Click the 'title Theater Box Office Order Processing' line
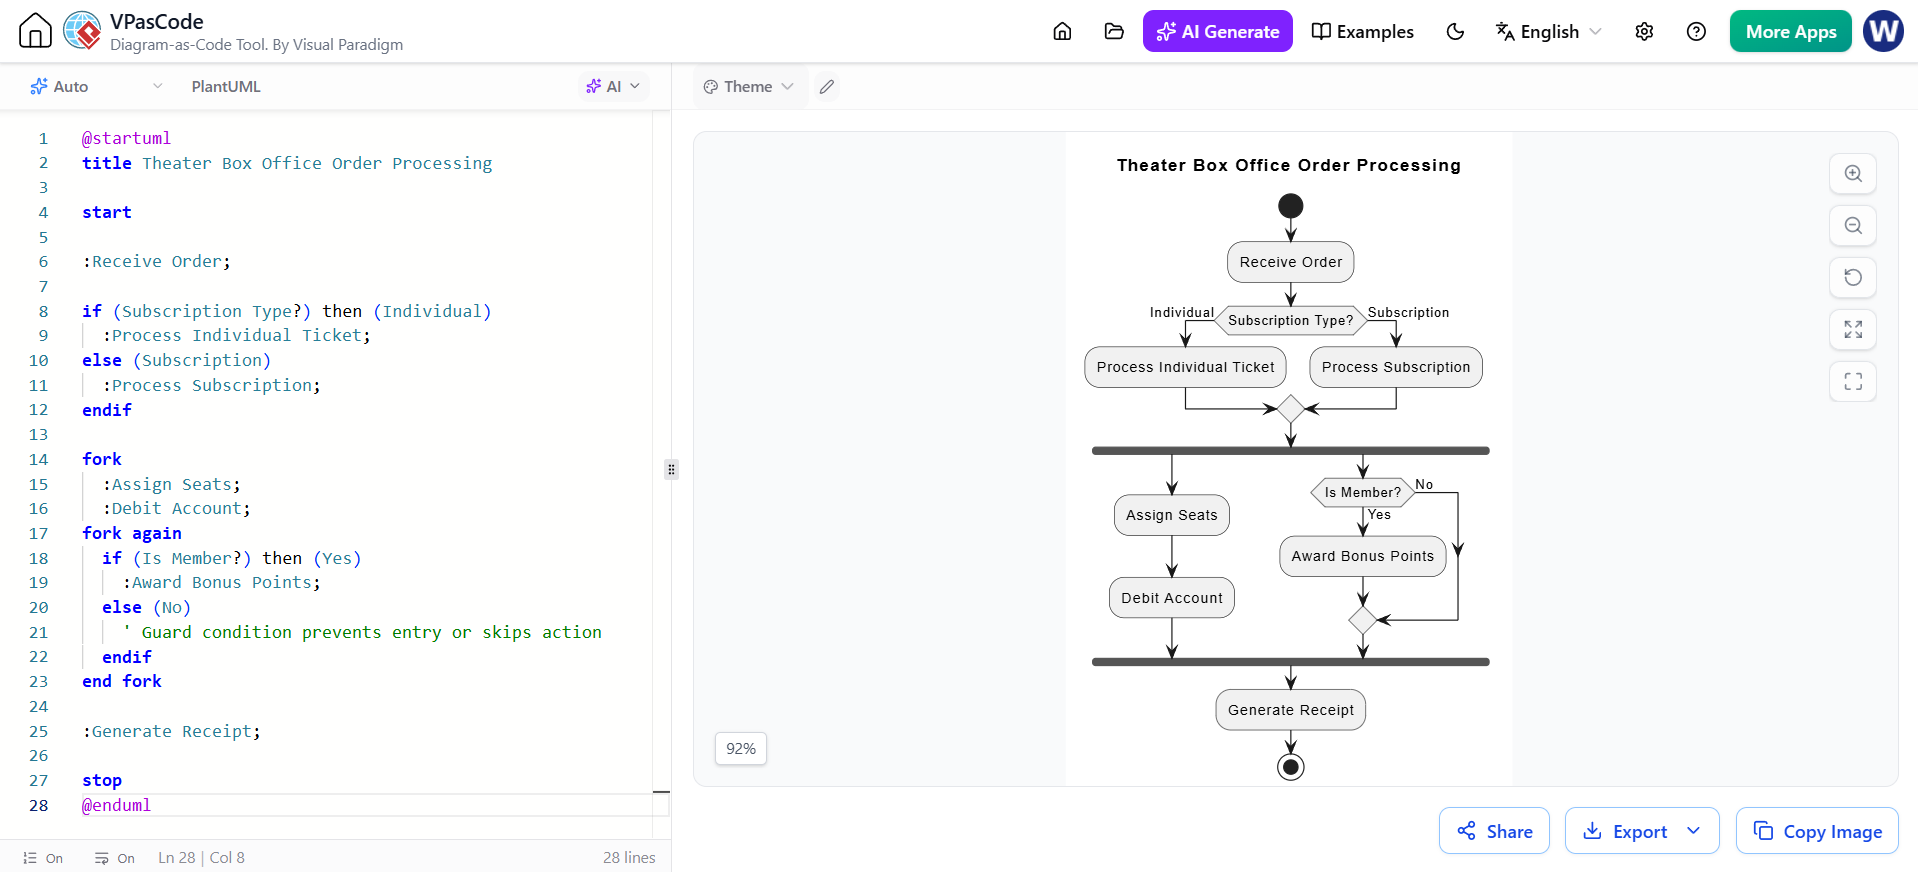This screenshot has height=872, width=1918. click(x=287, y=163)
